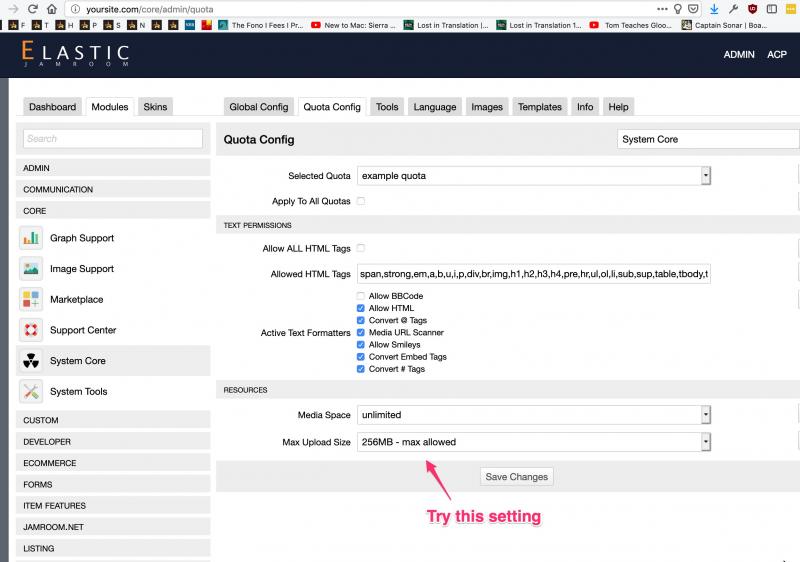800x562 pixels.
Task: Open the Selected Quota dropdown
Action: pyautogui.click(x=534, y=176)
